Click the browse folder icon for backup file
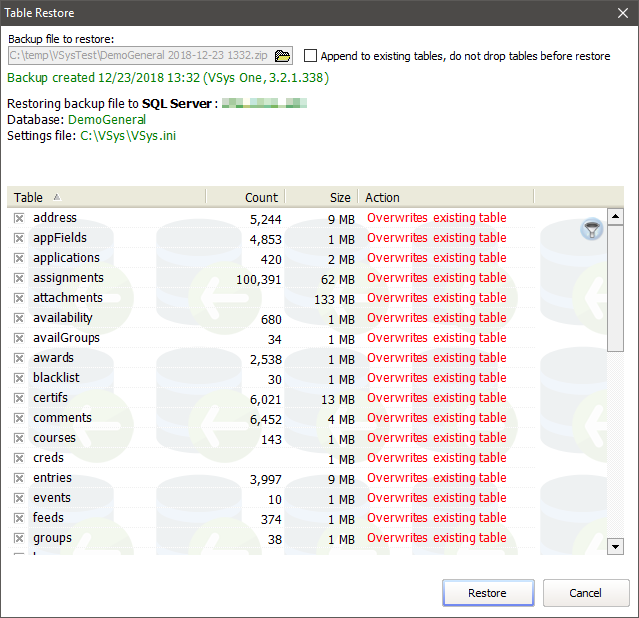639x618 pixels. [282, 56]
